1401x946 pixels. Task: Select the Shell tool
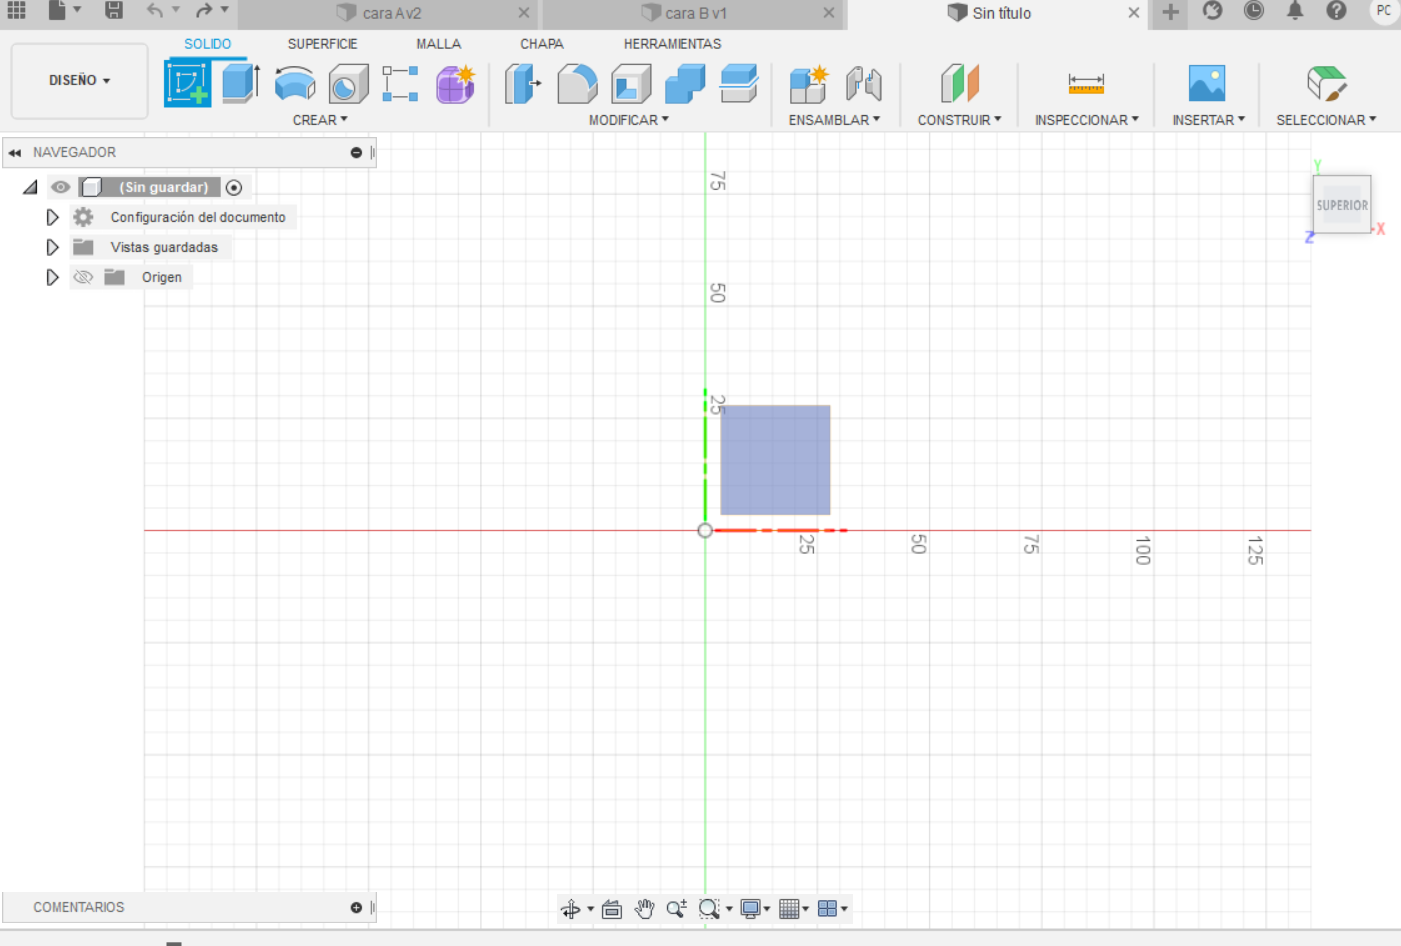pyautogui.click(x=631, y=84)
